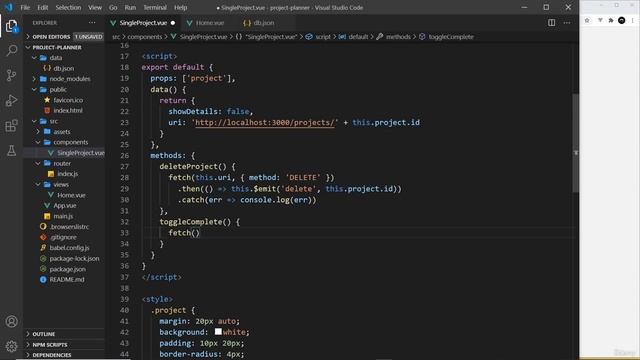Click the profile avatar in browser window

(622, 20)
